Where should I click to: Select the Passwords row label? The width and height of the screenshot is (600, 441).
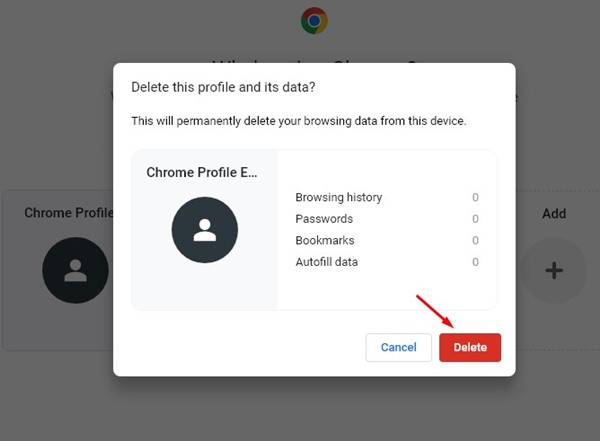(324, 219)
